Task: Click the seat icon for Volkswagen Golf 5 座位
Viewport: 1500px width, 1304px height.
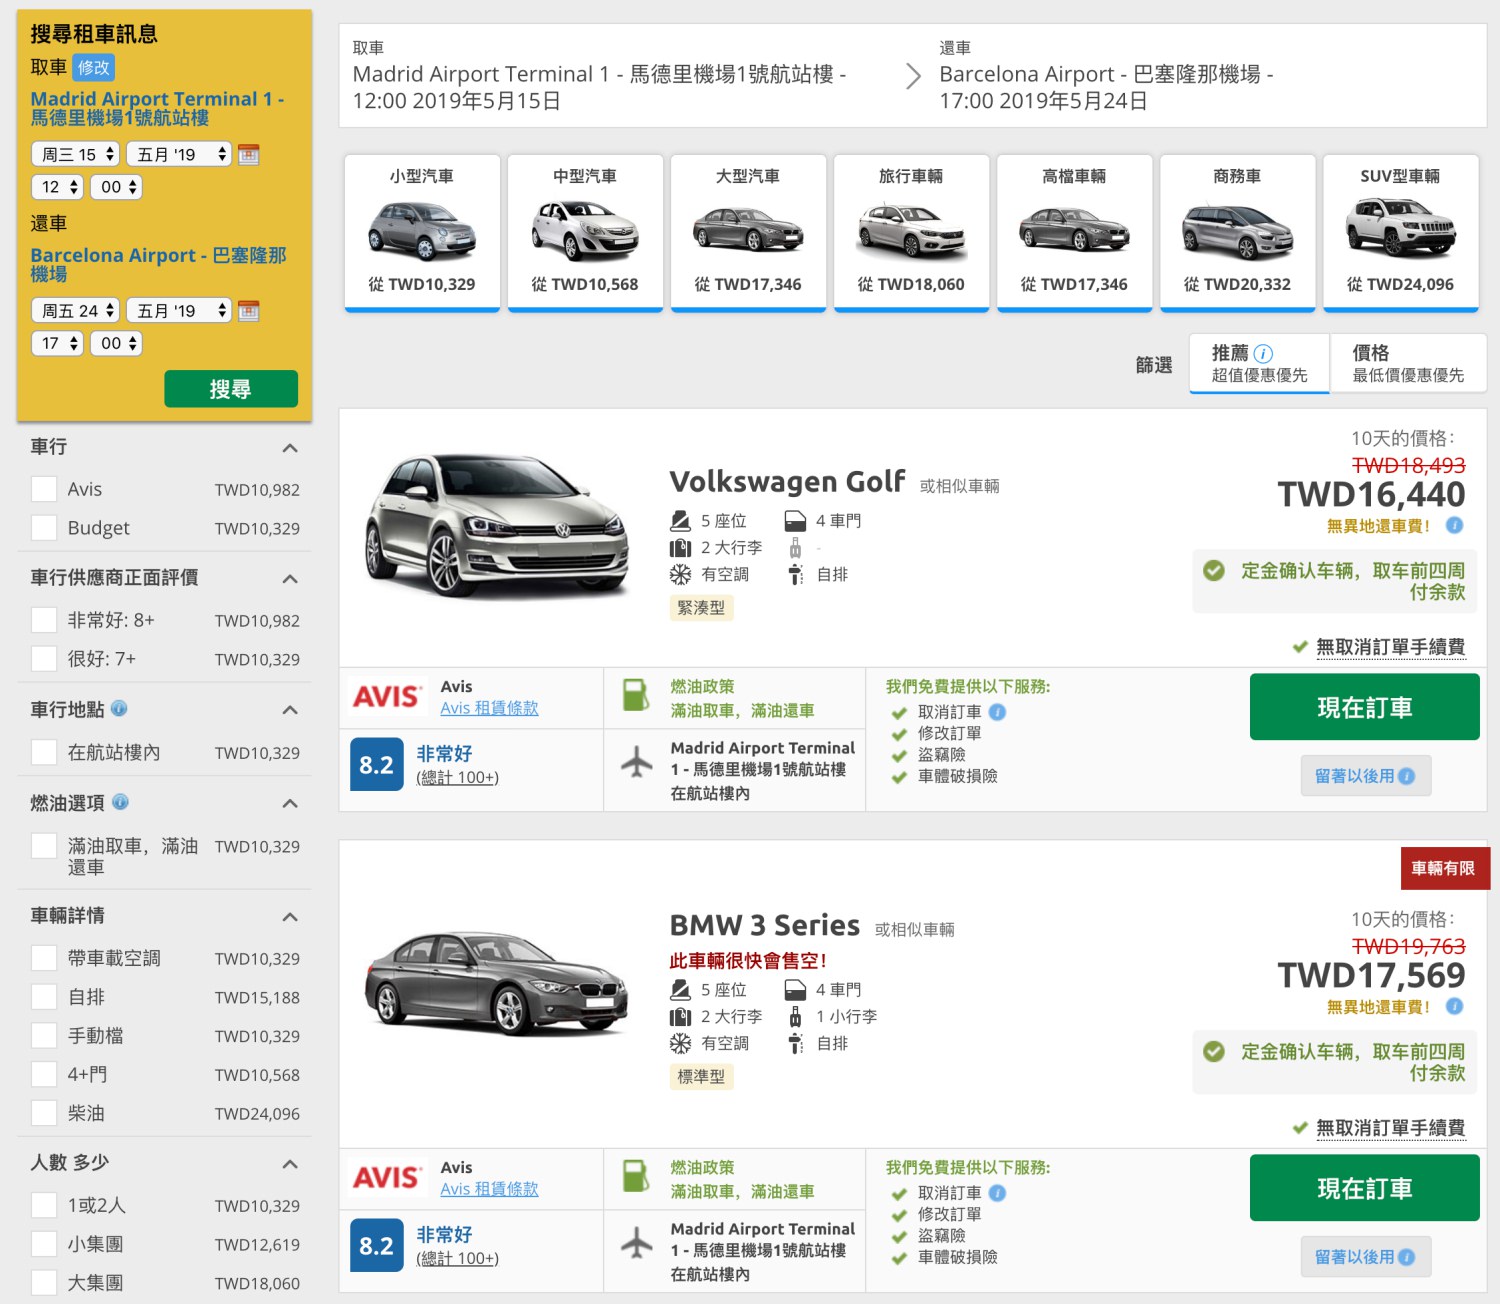Action: point(680,521)
